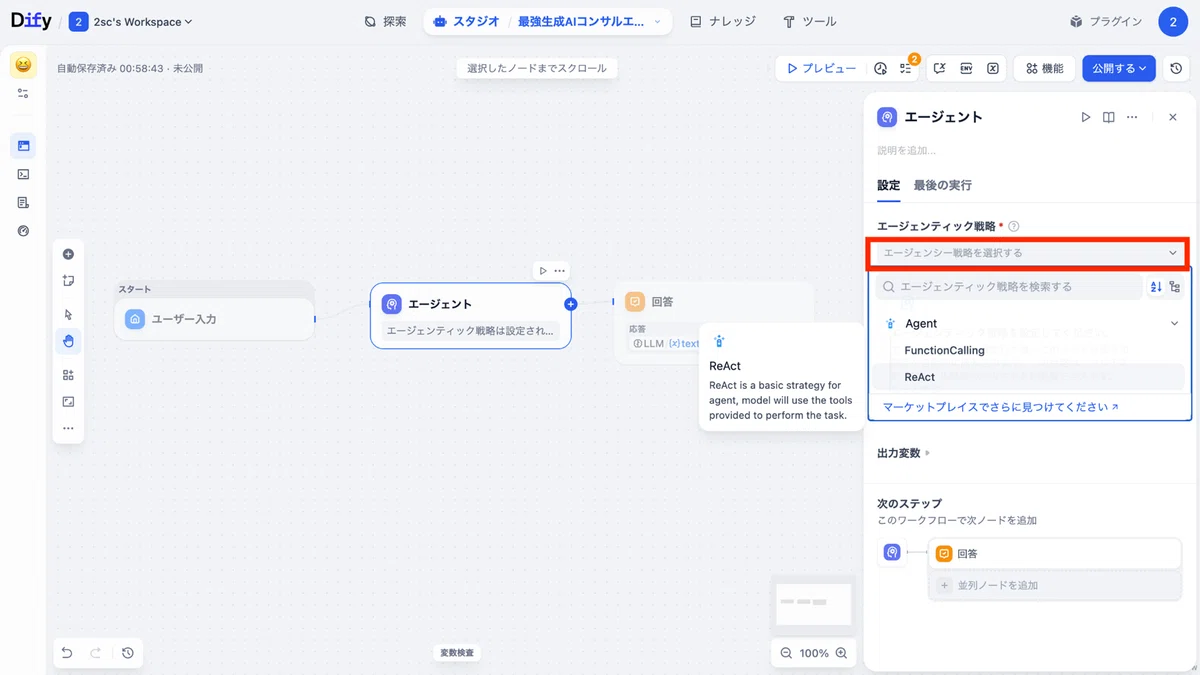Click the add node plus icon
Viewport: 1200px width, 675px height.
(68, 254)
